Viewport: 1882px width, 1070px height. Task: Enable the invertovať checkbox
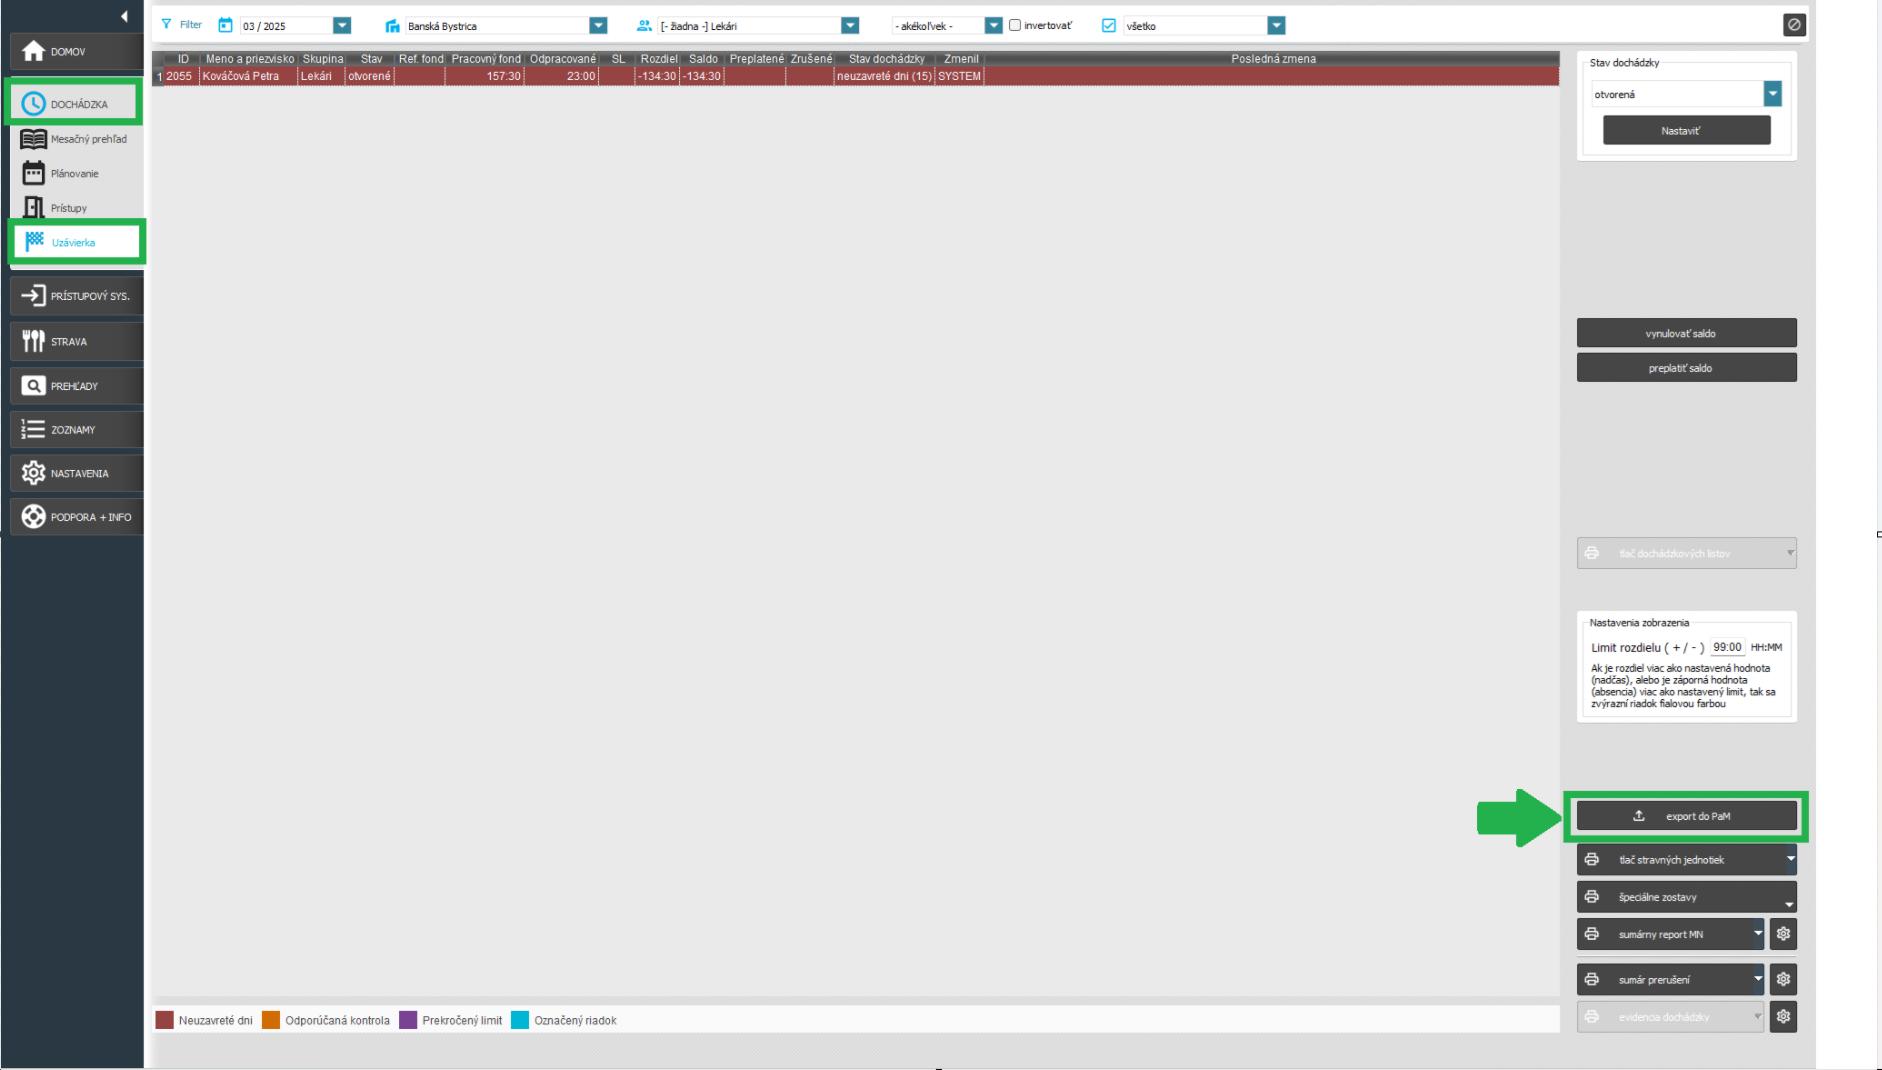click(1015, 26)
